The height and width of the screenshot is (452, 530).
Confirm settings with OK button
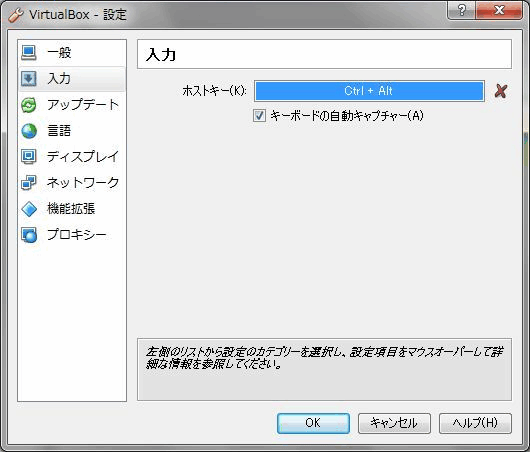(x=313, y=423)
